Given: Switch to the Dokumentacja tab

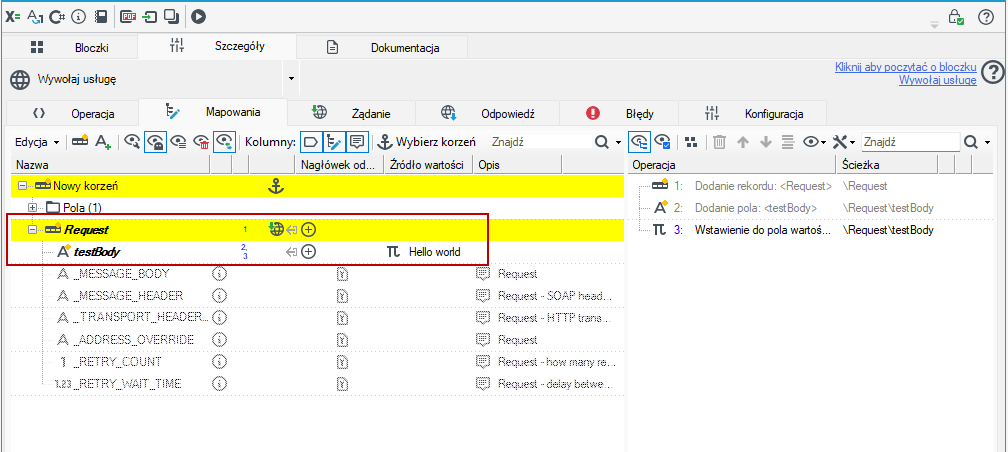Looking at the screenshot, I should pos(382,48).
